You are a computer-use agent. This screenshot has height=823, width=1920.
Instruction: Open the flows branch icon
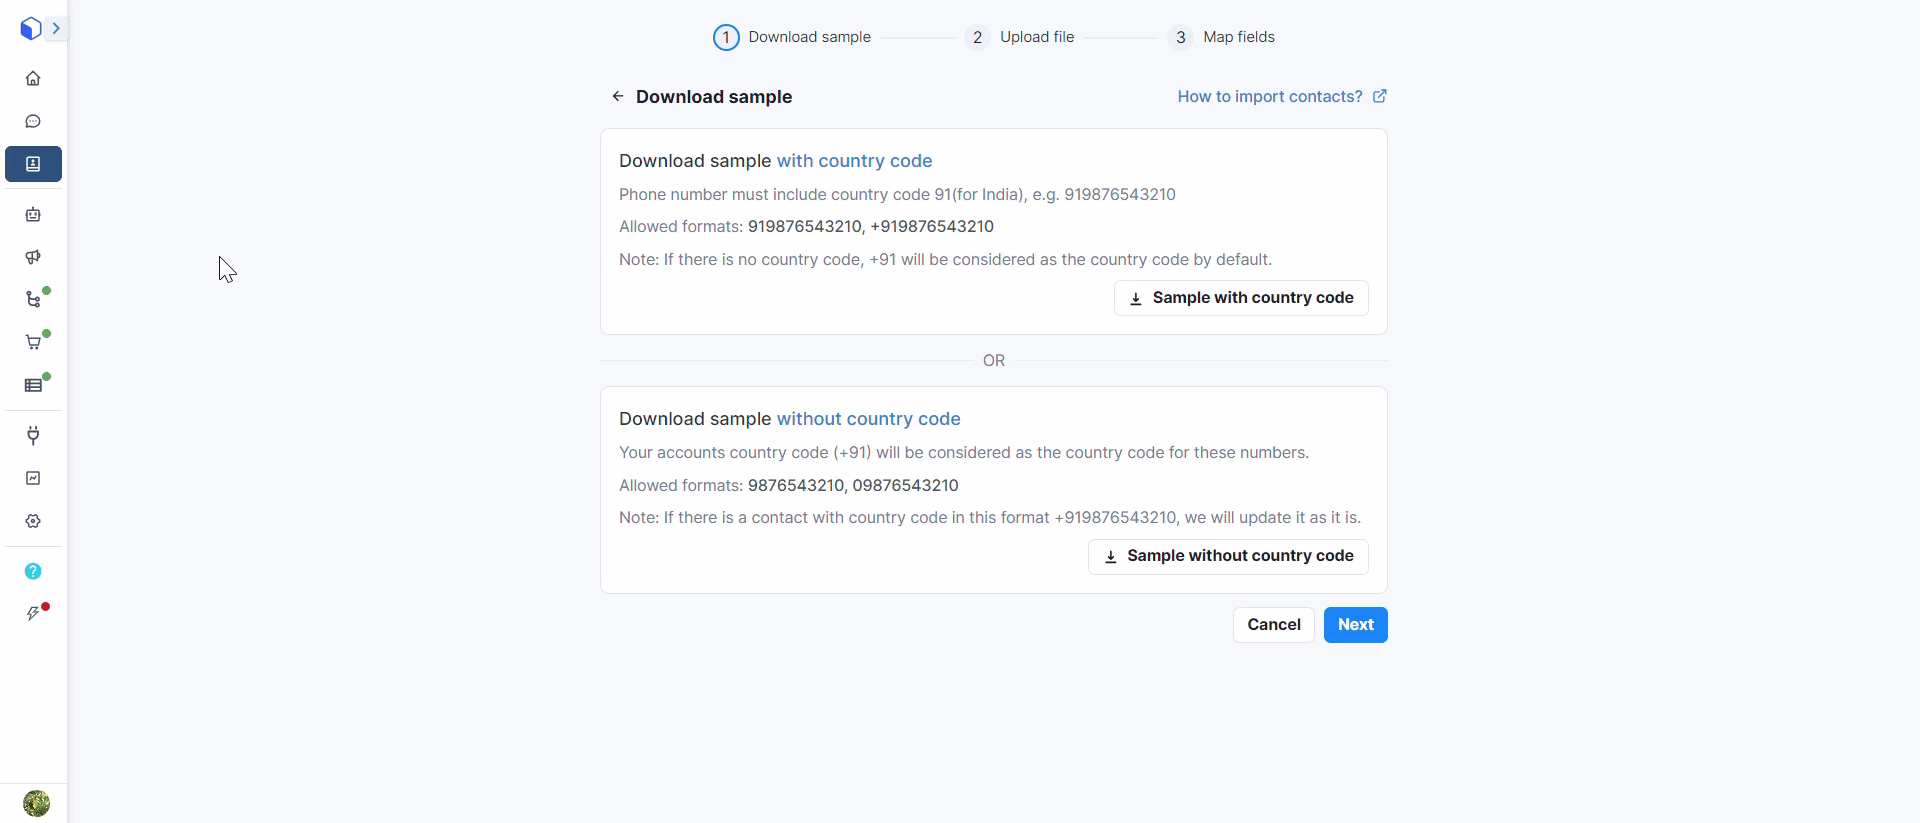click(33, 300)
